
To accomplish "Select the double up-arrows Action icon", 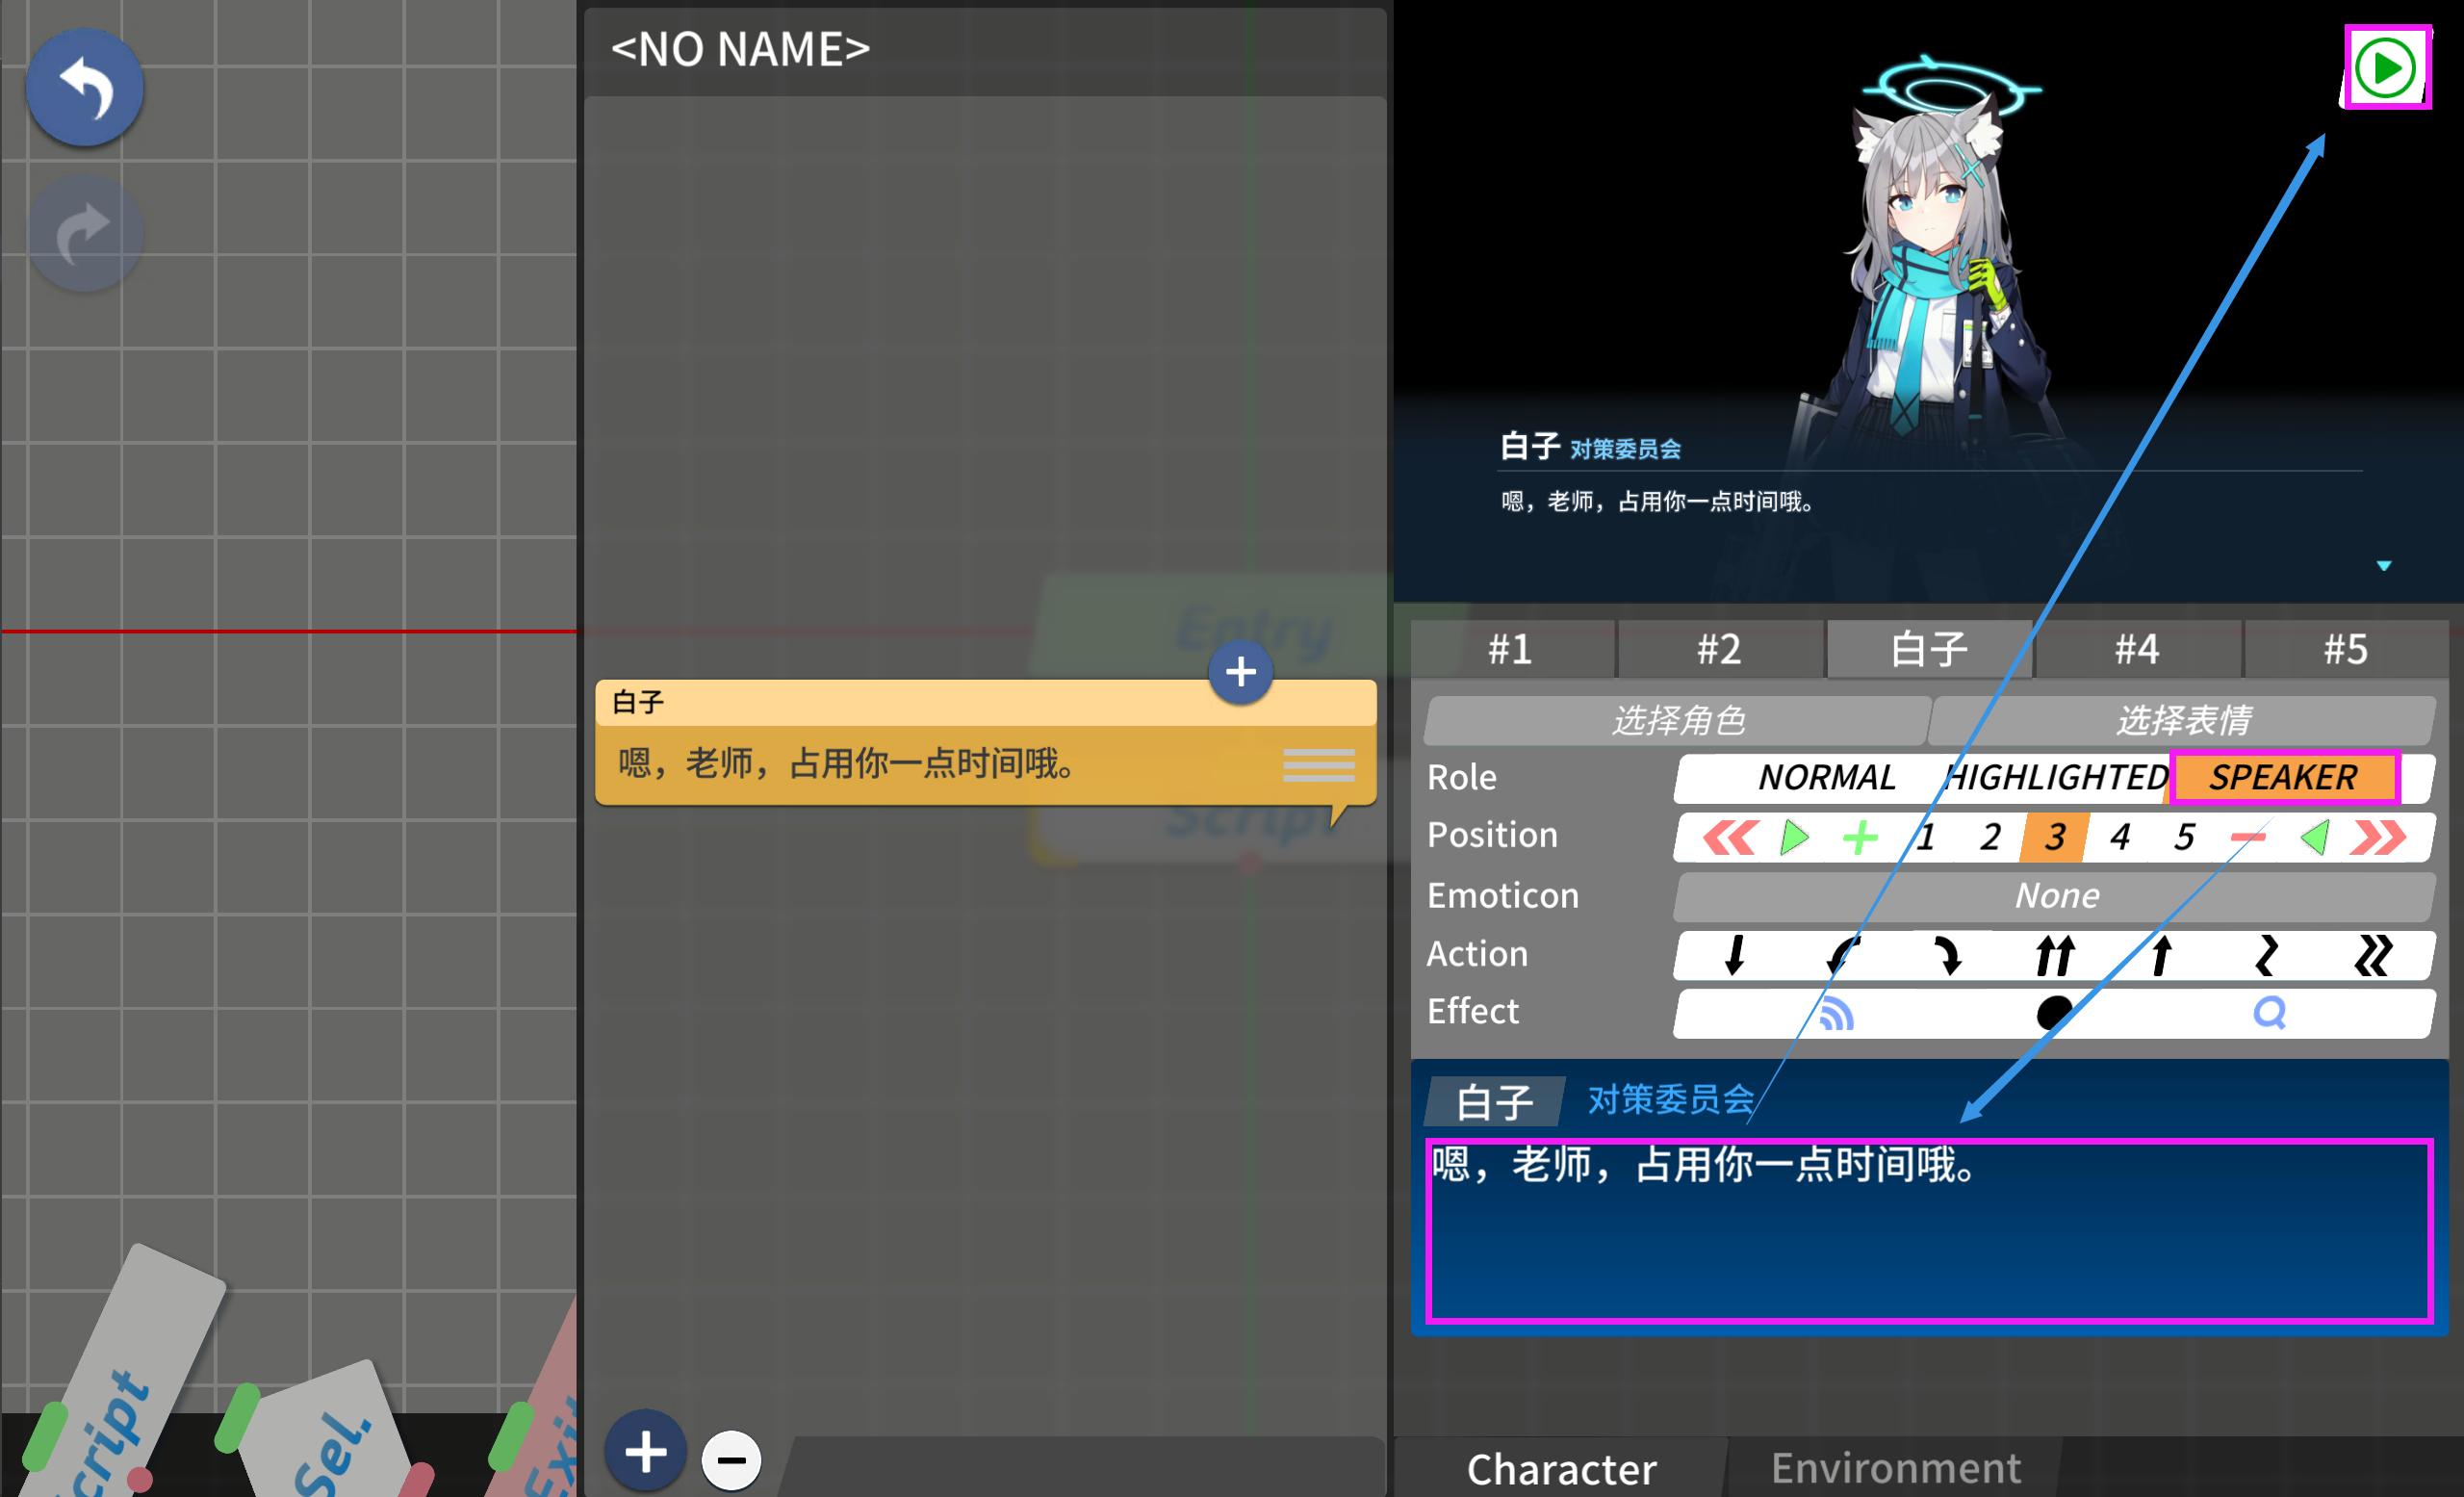I will pos(2054,956).
